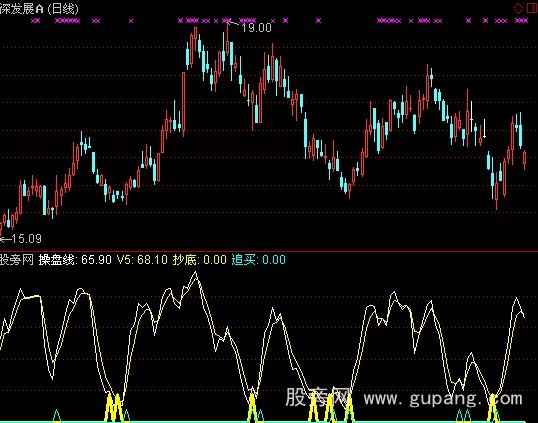Click the highest peak of the white indicator line
This screenshot has width=538, height=423.
[196, 272]
